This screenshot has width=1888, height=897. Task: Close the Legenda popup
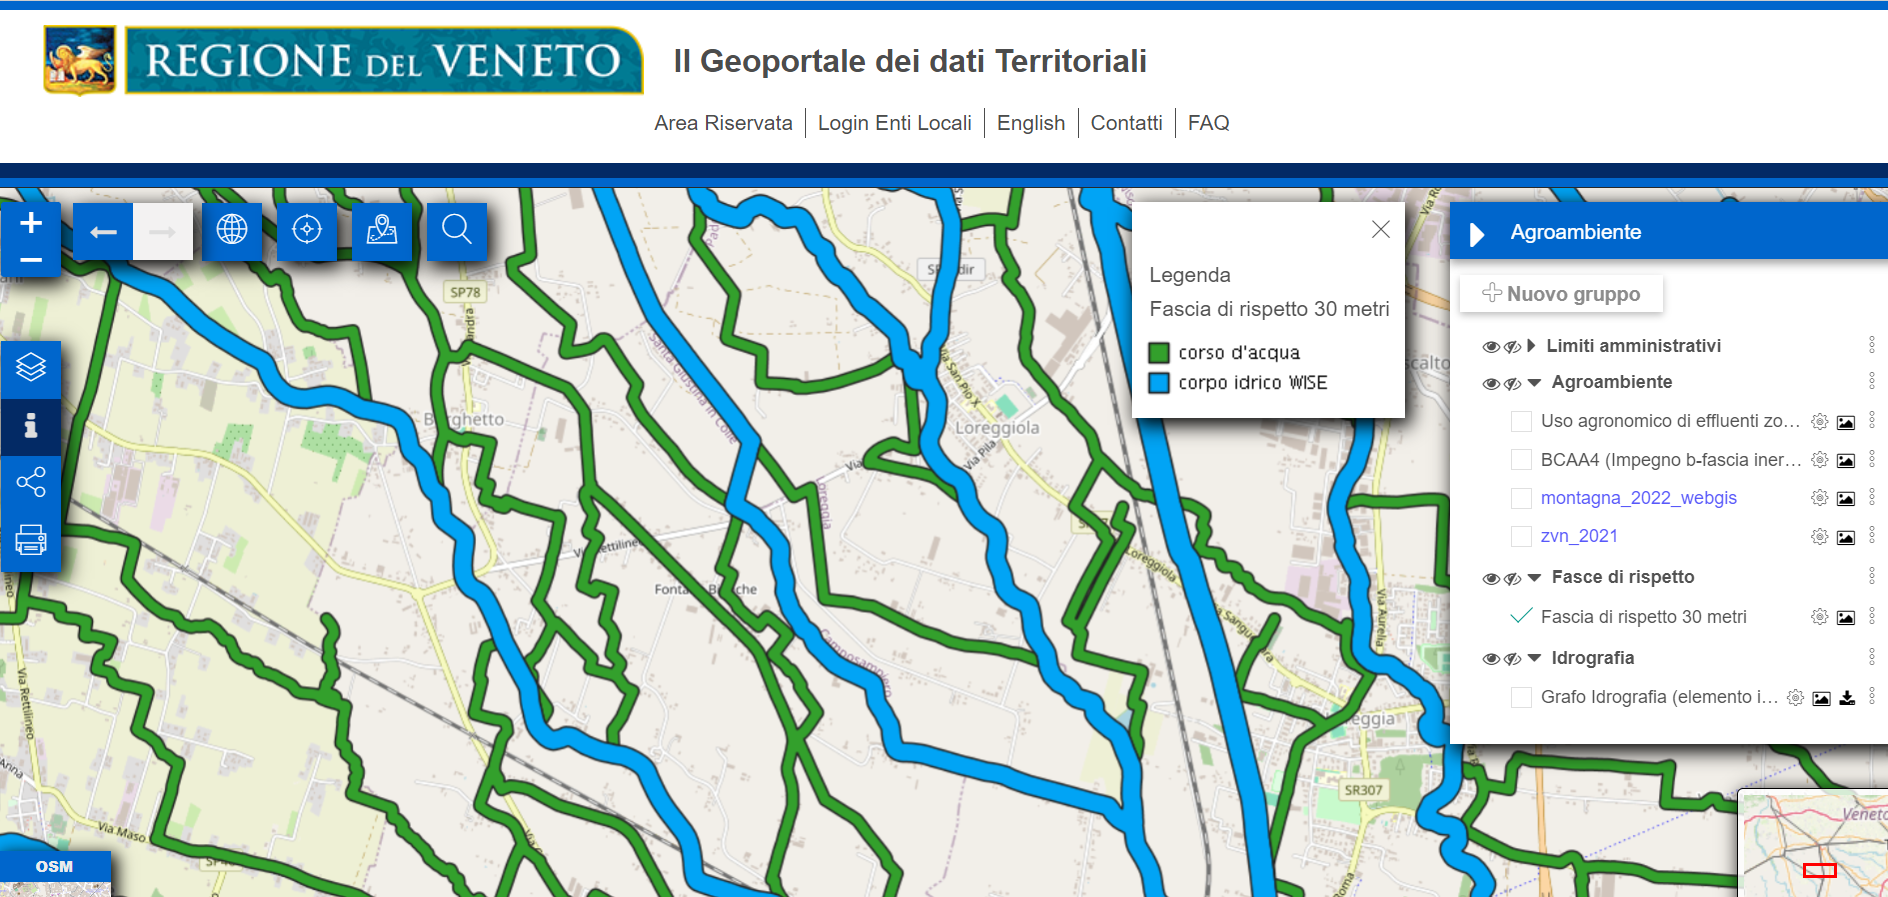[x=1380, y=229]
